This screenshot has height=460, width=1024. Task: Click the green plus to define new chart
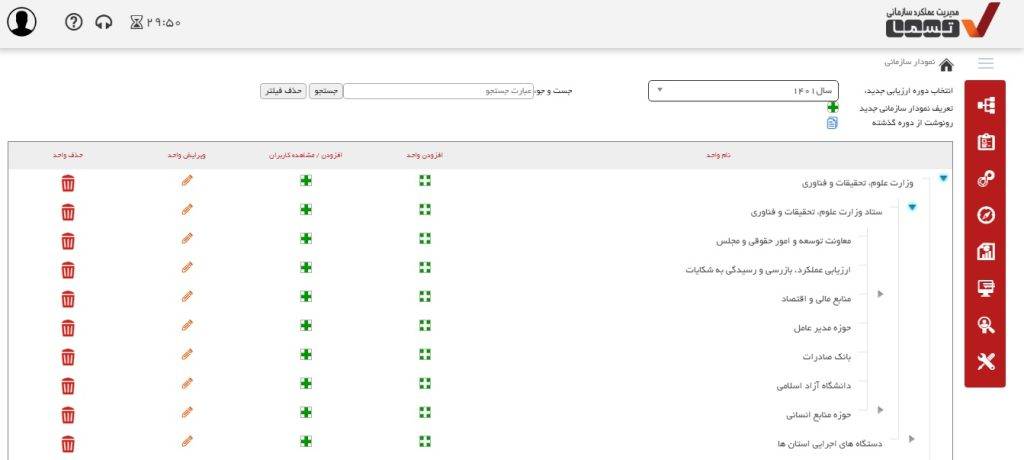point(833,108)
